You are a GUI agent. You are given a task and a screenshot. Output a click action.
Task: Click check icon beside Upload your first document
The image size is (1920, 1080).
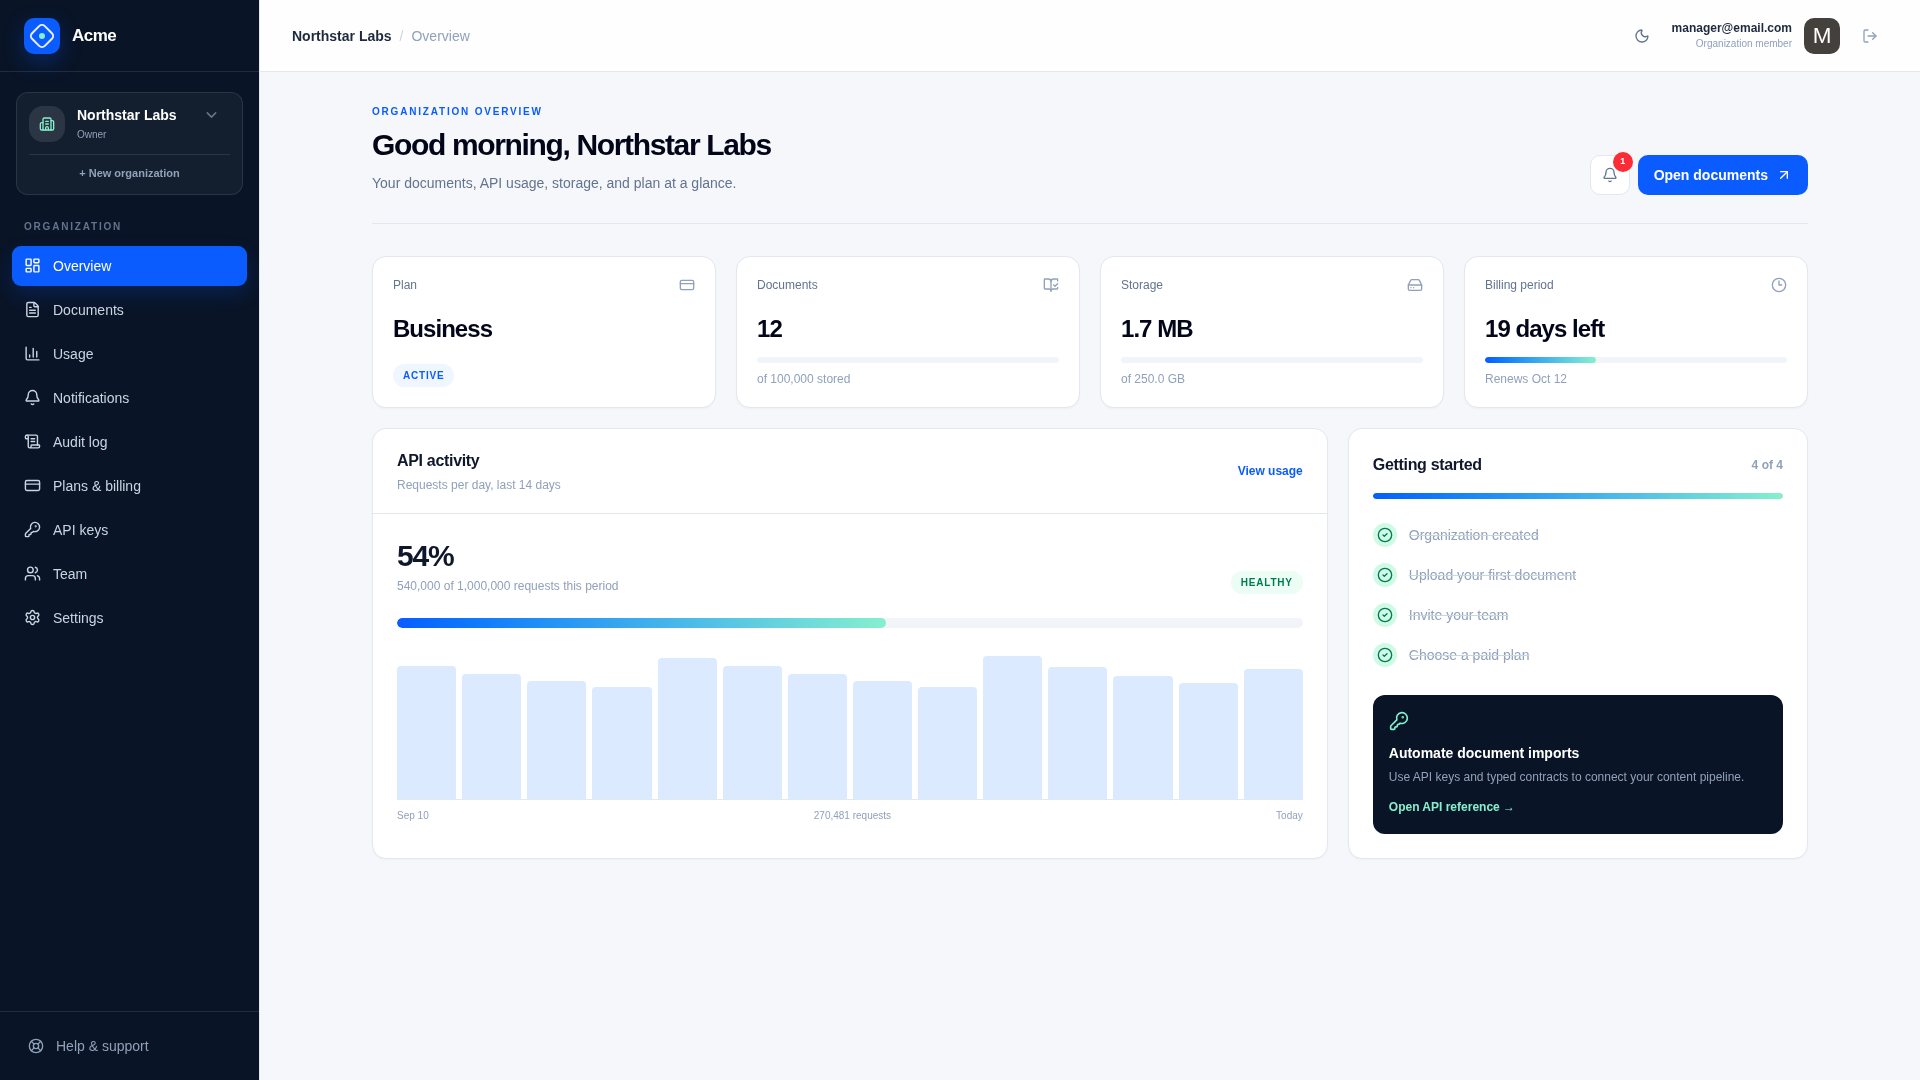point(1385,575)
